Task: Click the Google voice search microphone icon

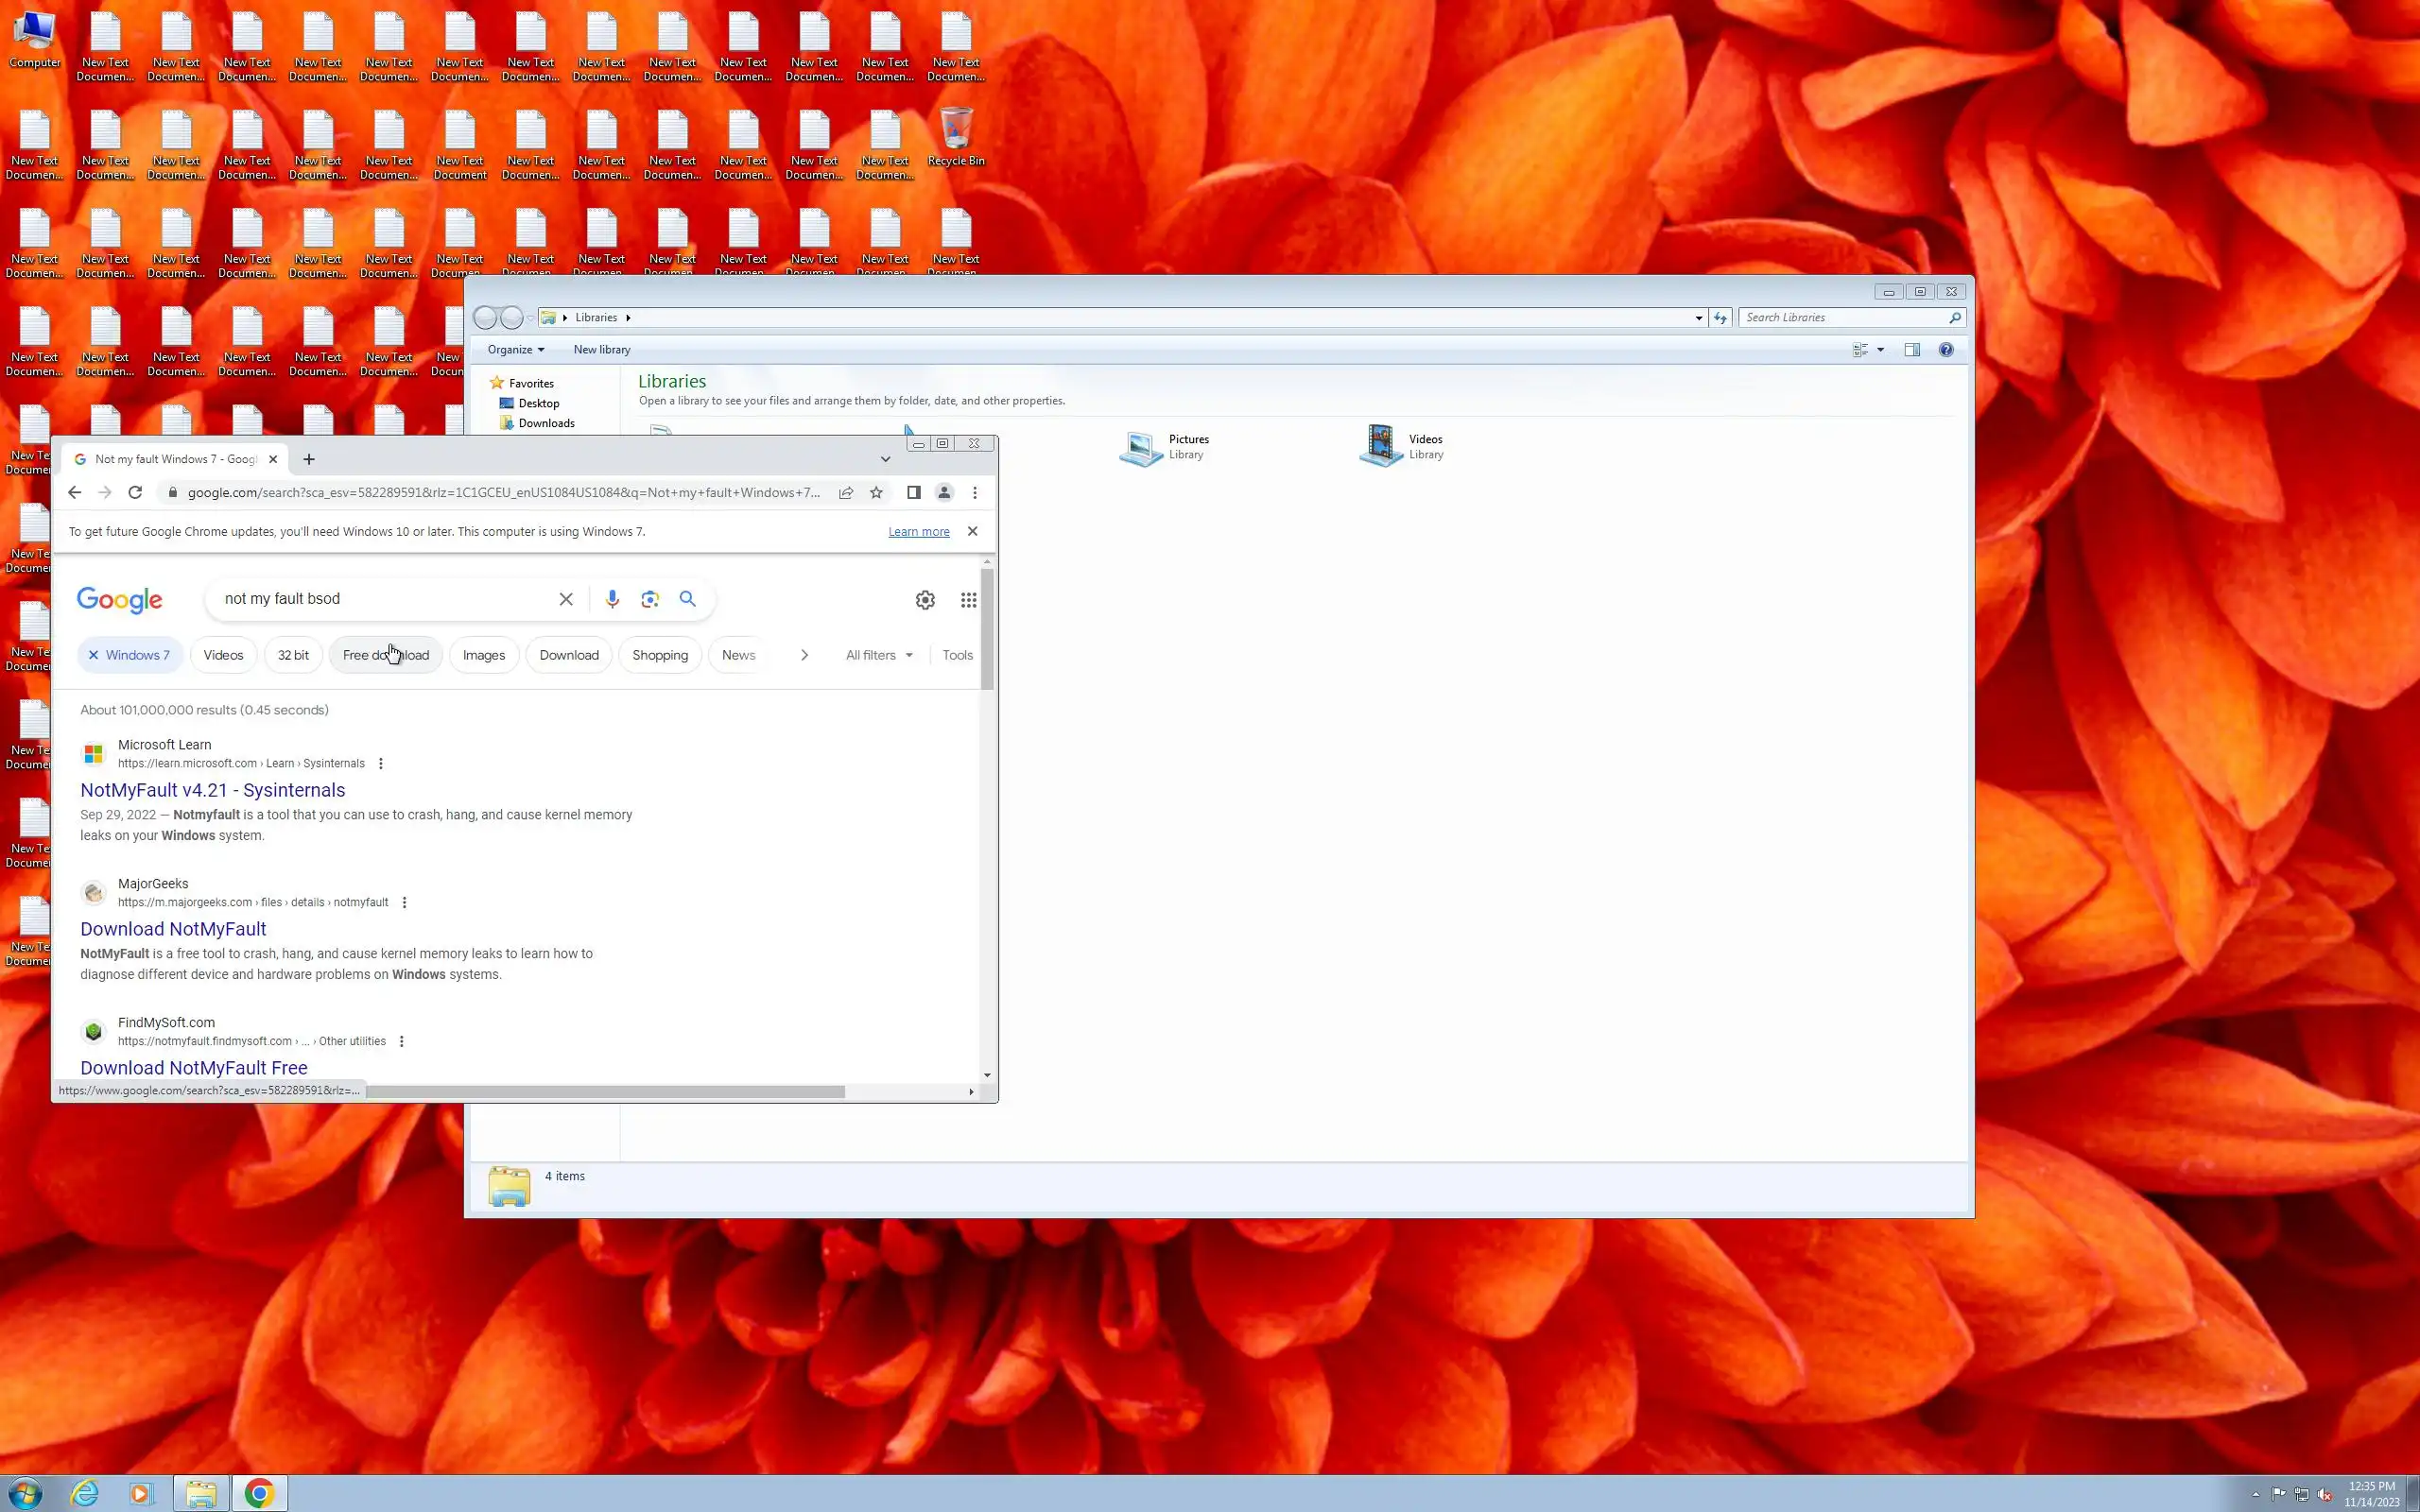Action: (x=612, y=599)
